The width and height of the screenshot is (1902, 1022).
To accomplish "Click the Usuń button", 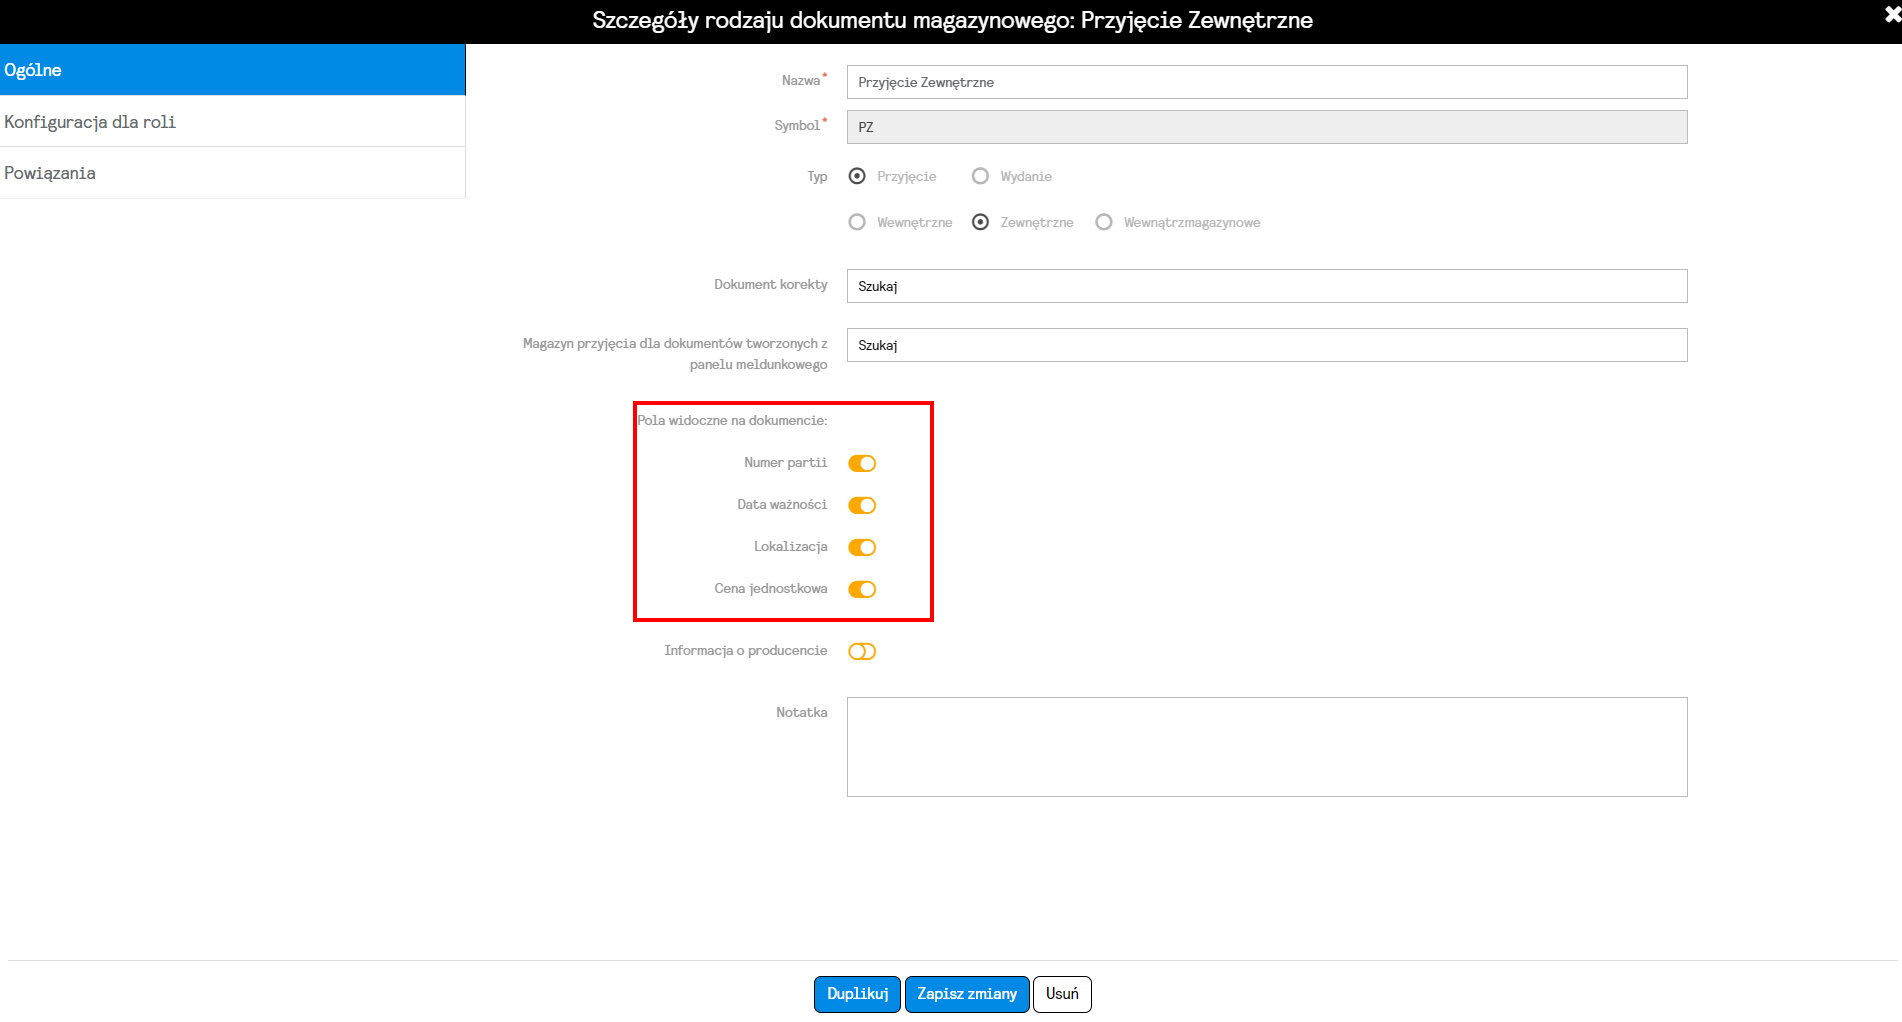I will (1062, 994).
